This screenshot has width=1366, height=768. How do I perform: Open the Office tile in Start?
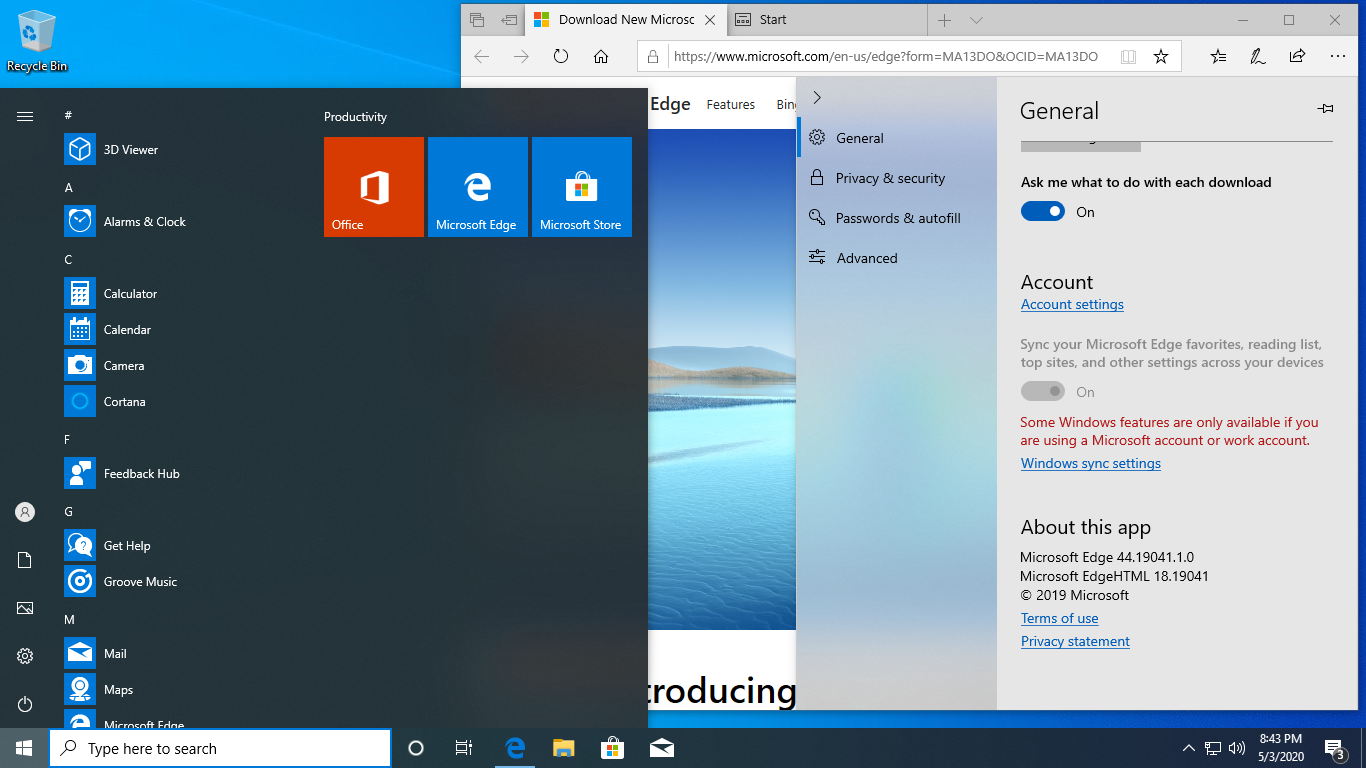click(374, 187)
